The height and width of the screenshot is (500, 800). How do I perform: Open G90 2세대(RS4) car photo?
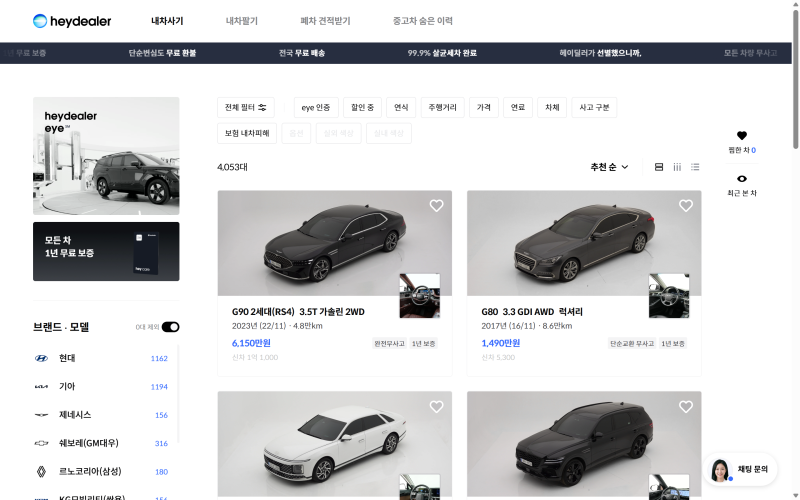coord(335,243)
